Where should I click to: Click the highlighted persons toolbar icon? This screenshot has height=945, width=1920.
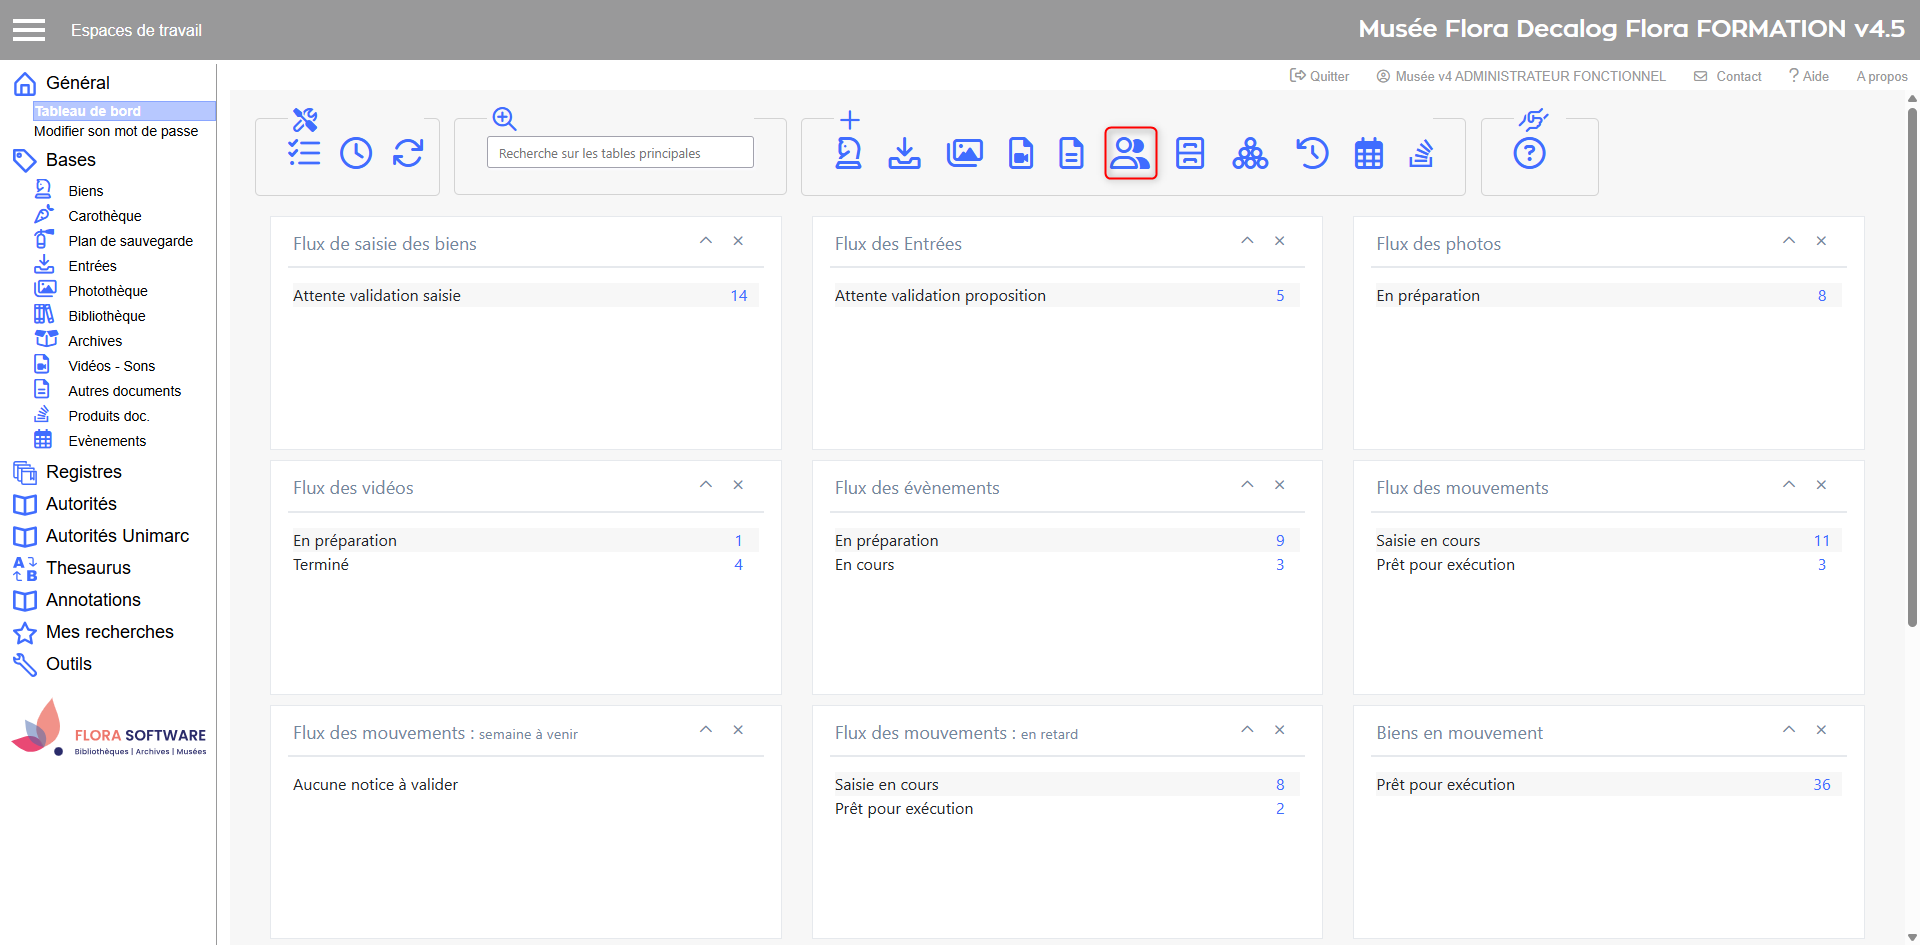[x=1130, y=153]
